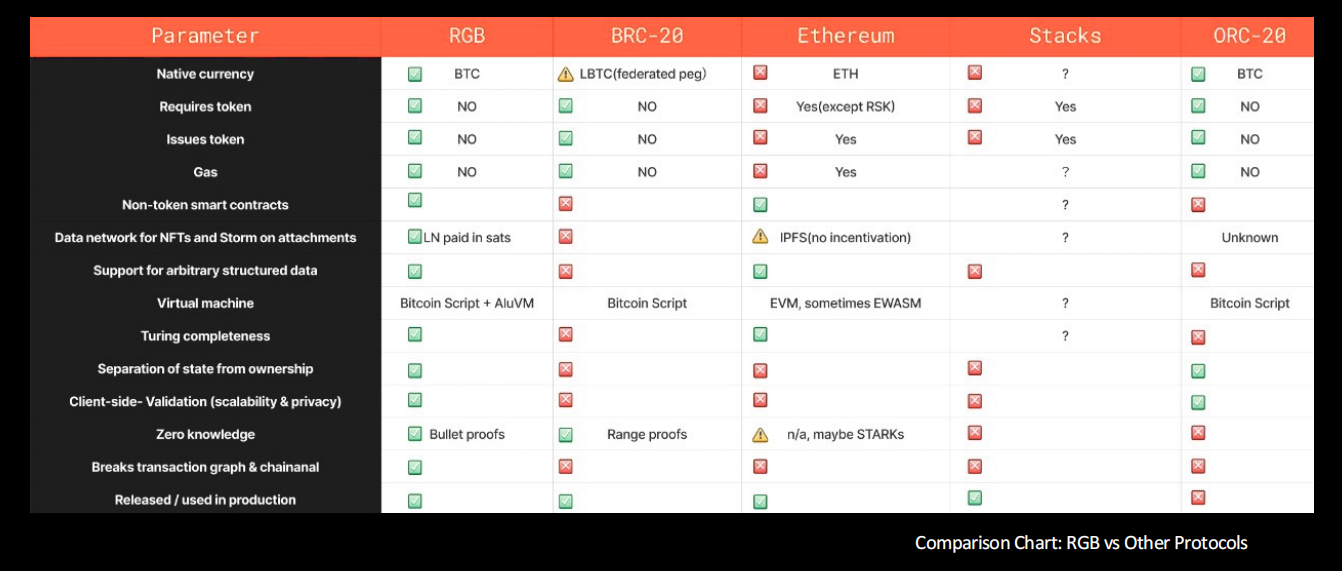Click the green check for RGB native currency
This screenshot has height=571, width=1342.
pyautogui.click(x=415, y=73)
